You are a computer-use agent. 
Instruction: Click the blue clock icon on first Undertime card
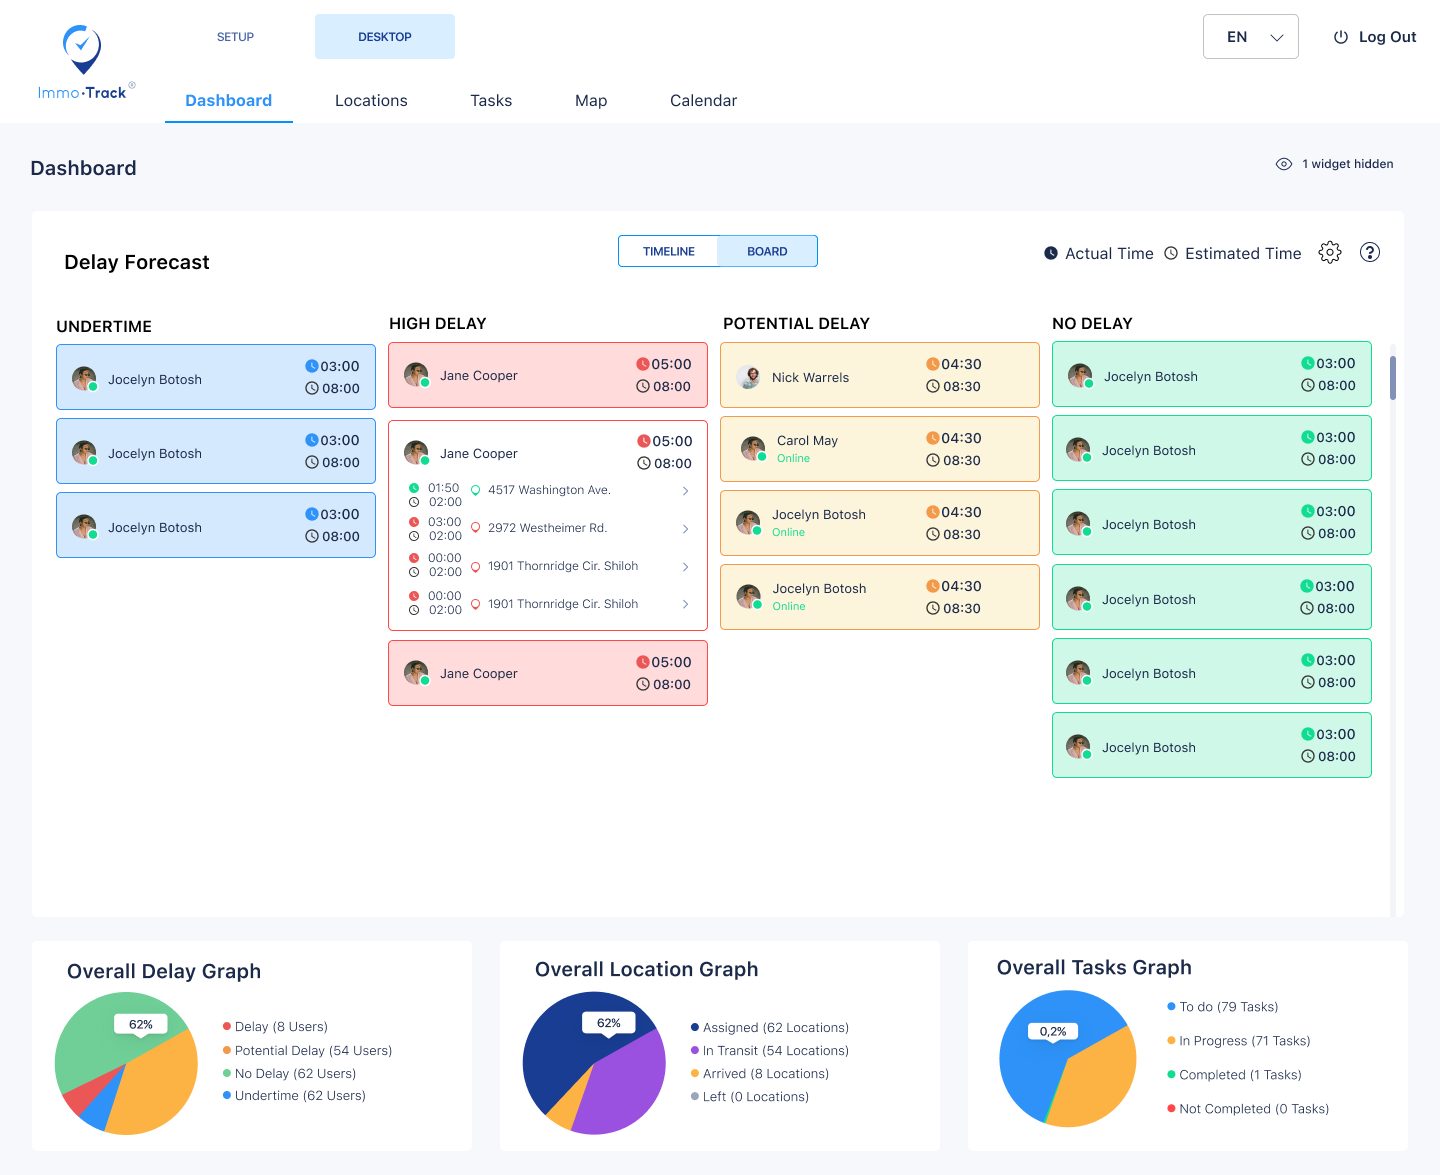pyautogui.click(x=312, y=366)
